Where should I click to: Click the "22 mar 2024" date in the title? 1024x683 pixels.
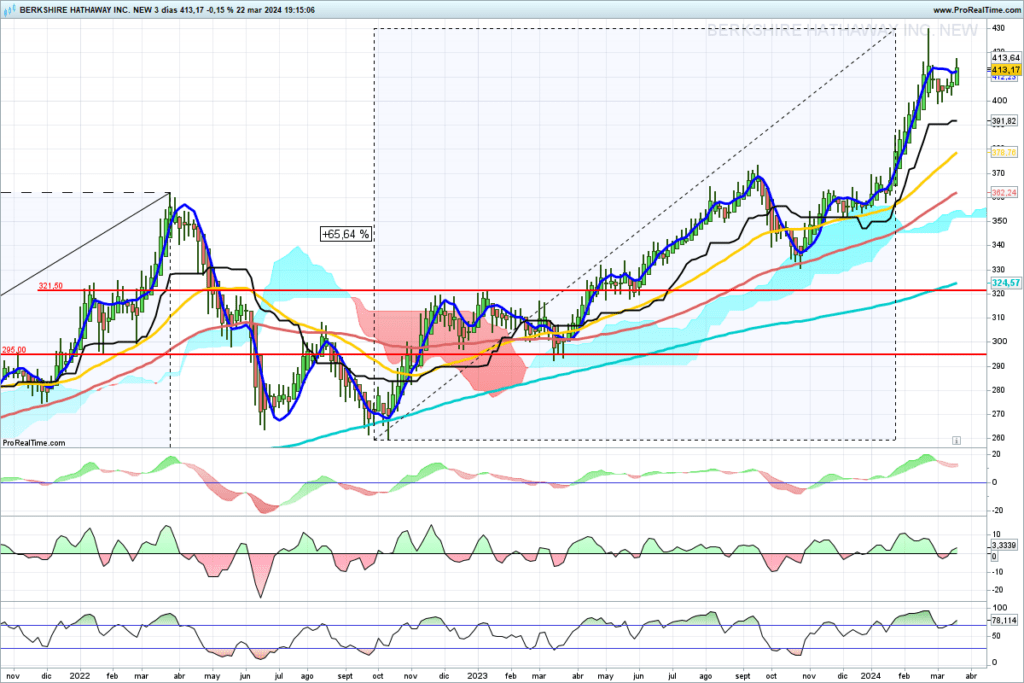[x=259, y=10]
